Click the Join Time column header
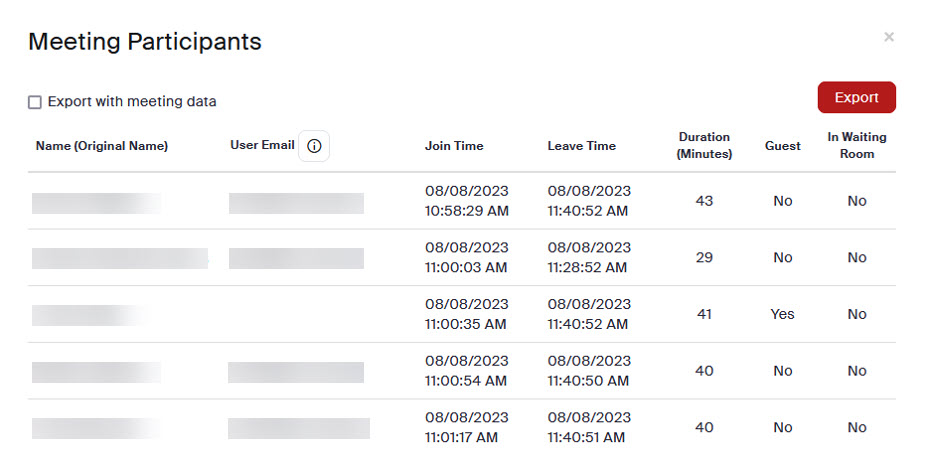925x474 pixels. 454,146
